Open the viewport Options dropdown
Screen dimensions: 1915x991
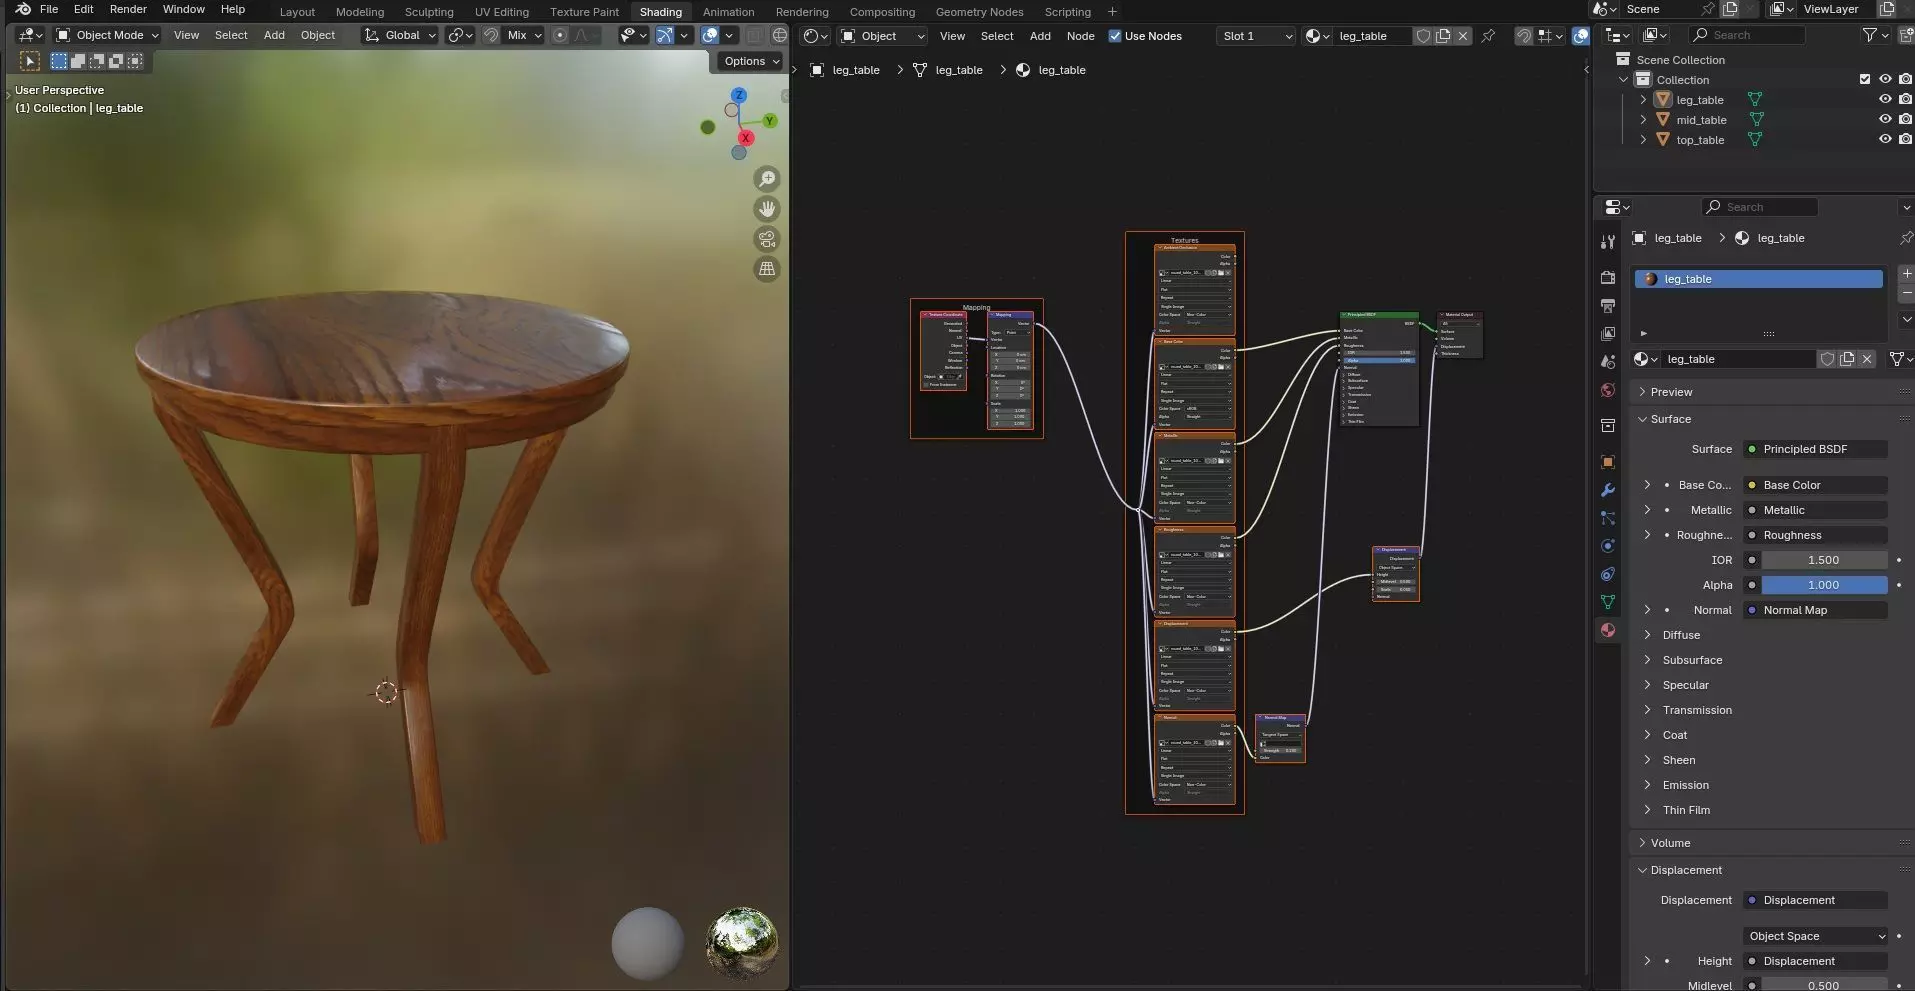(x=750, y=61)
